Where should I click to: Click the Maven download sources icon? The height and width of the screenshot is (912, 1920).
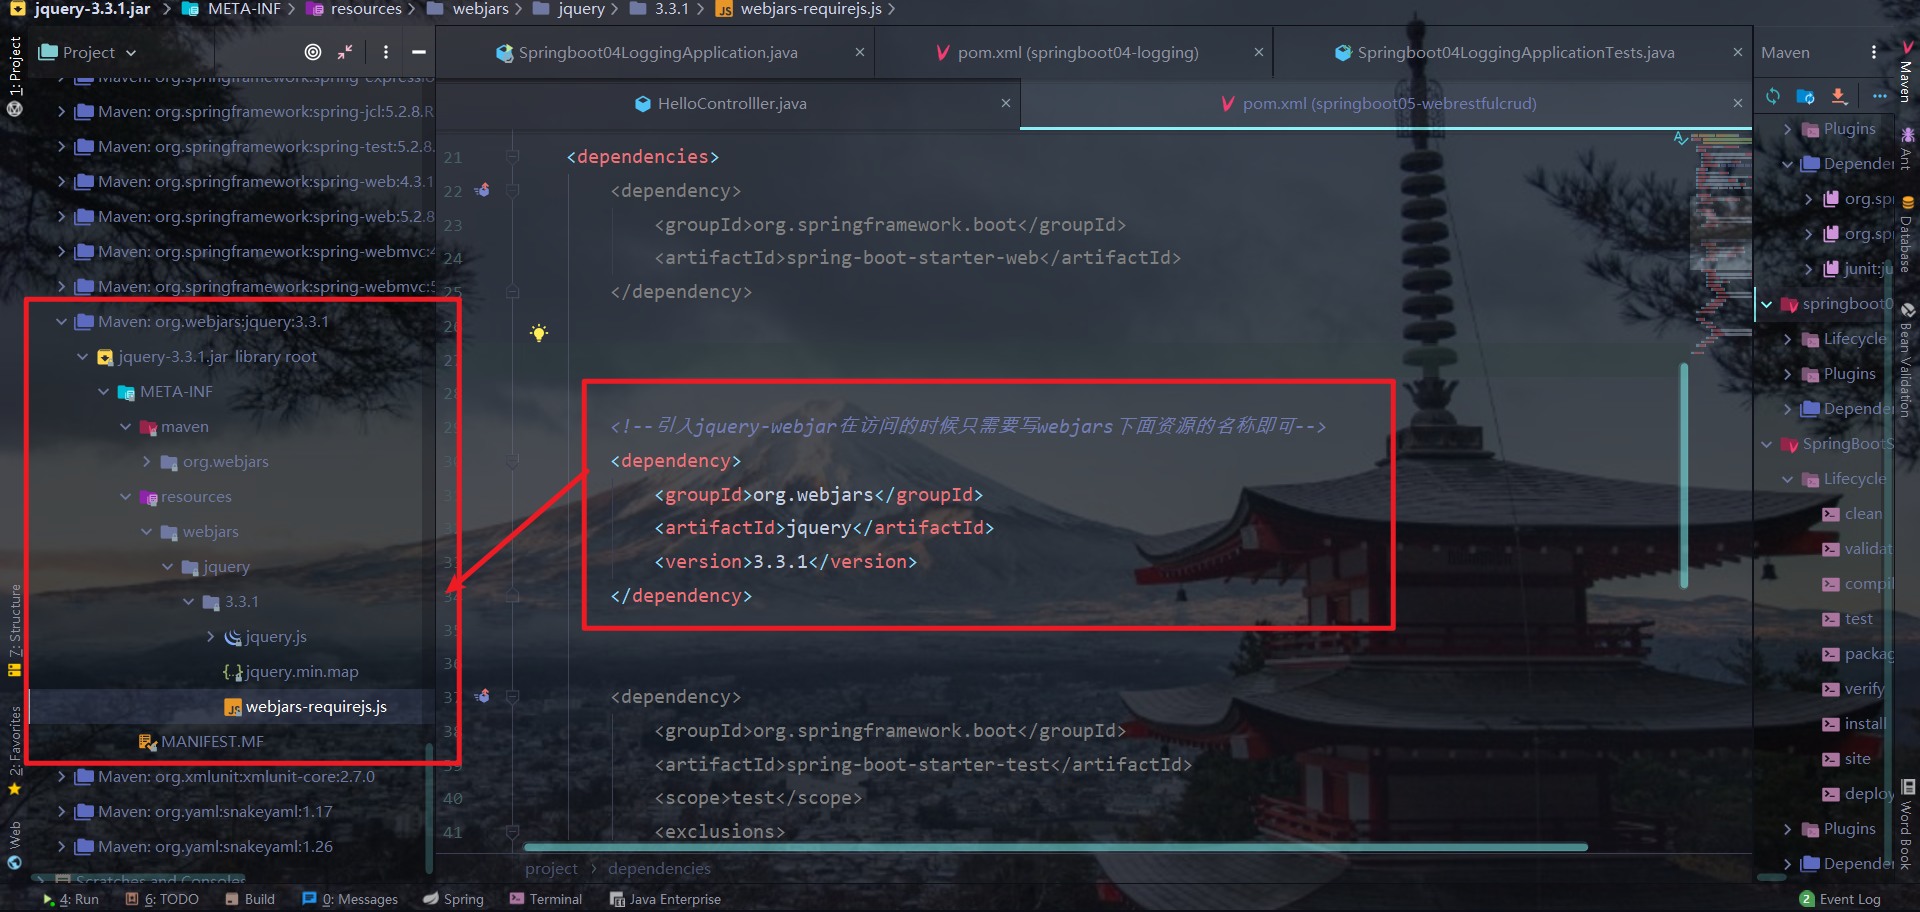point(1839,96)
